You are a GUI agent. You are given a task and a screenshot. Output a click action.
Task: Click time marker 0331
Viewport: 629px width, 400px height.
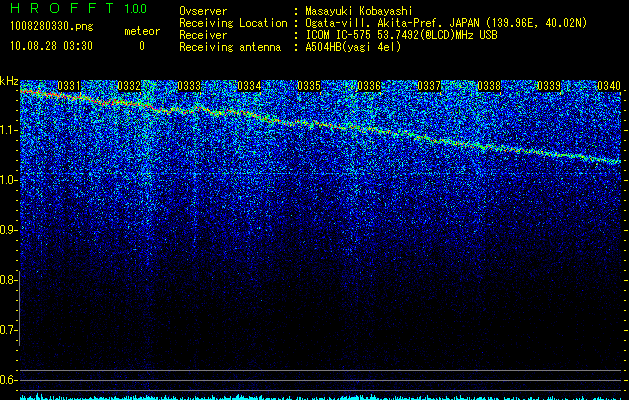coord(69,86)
